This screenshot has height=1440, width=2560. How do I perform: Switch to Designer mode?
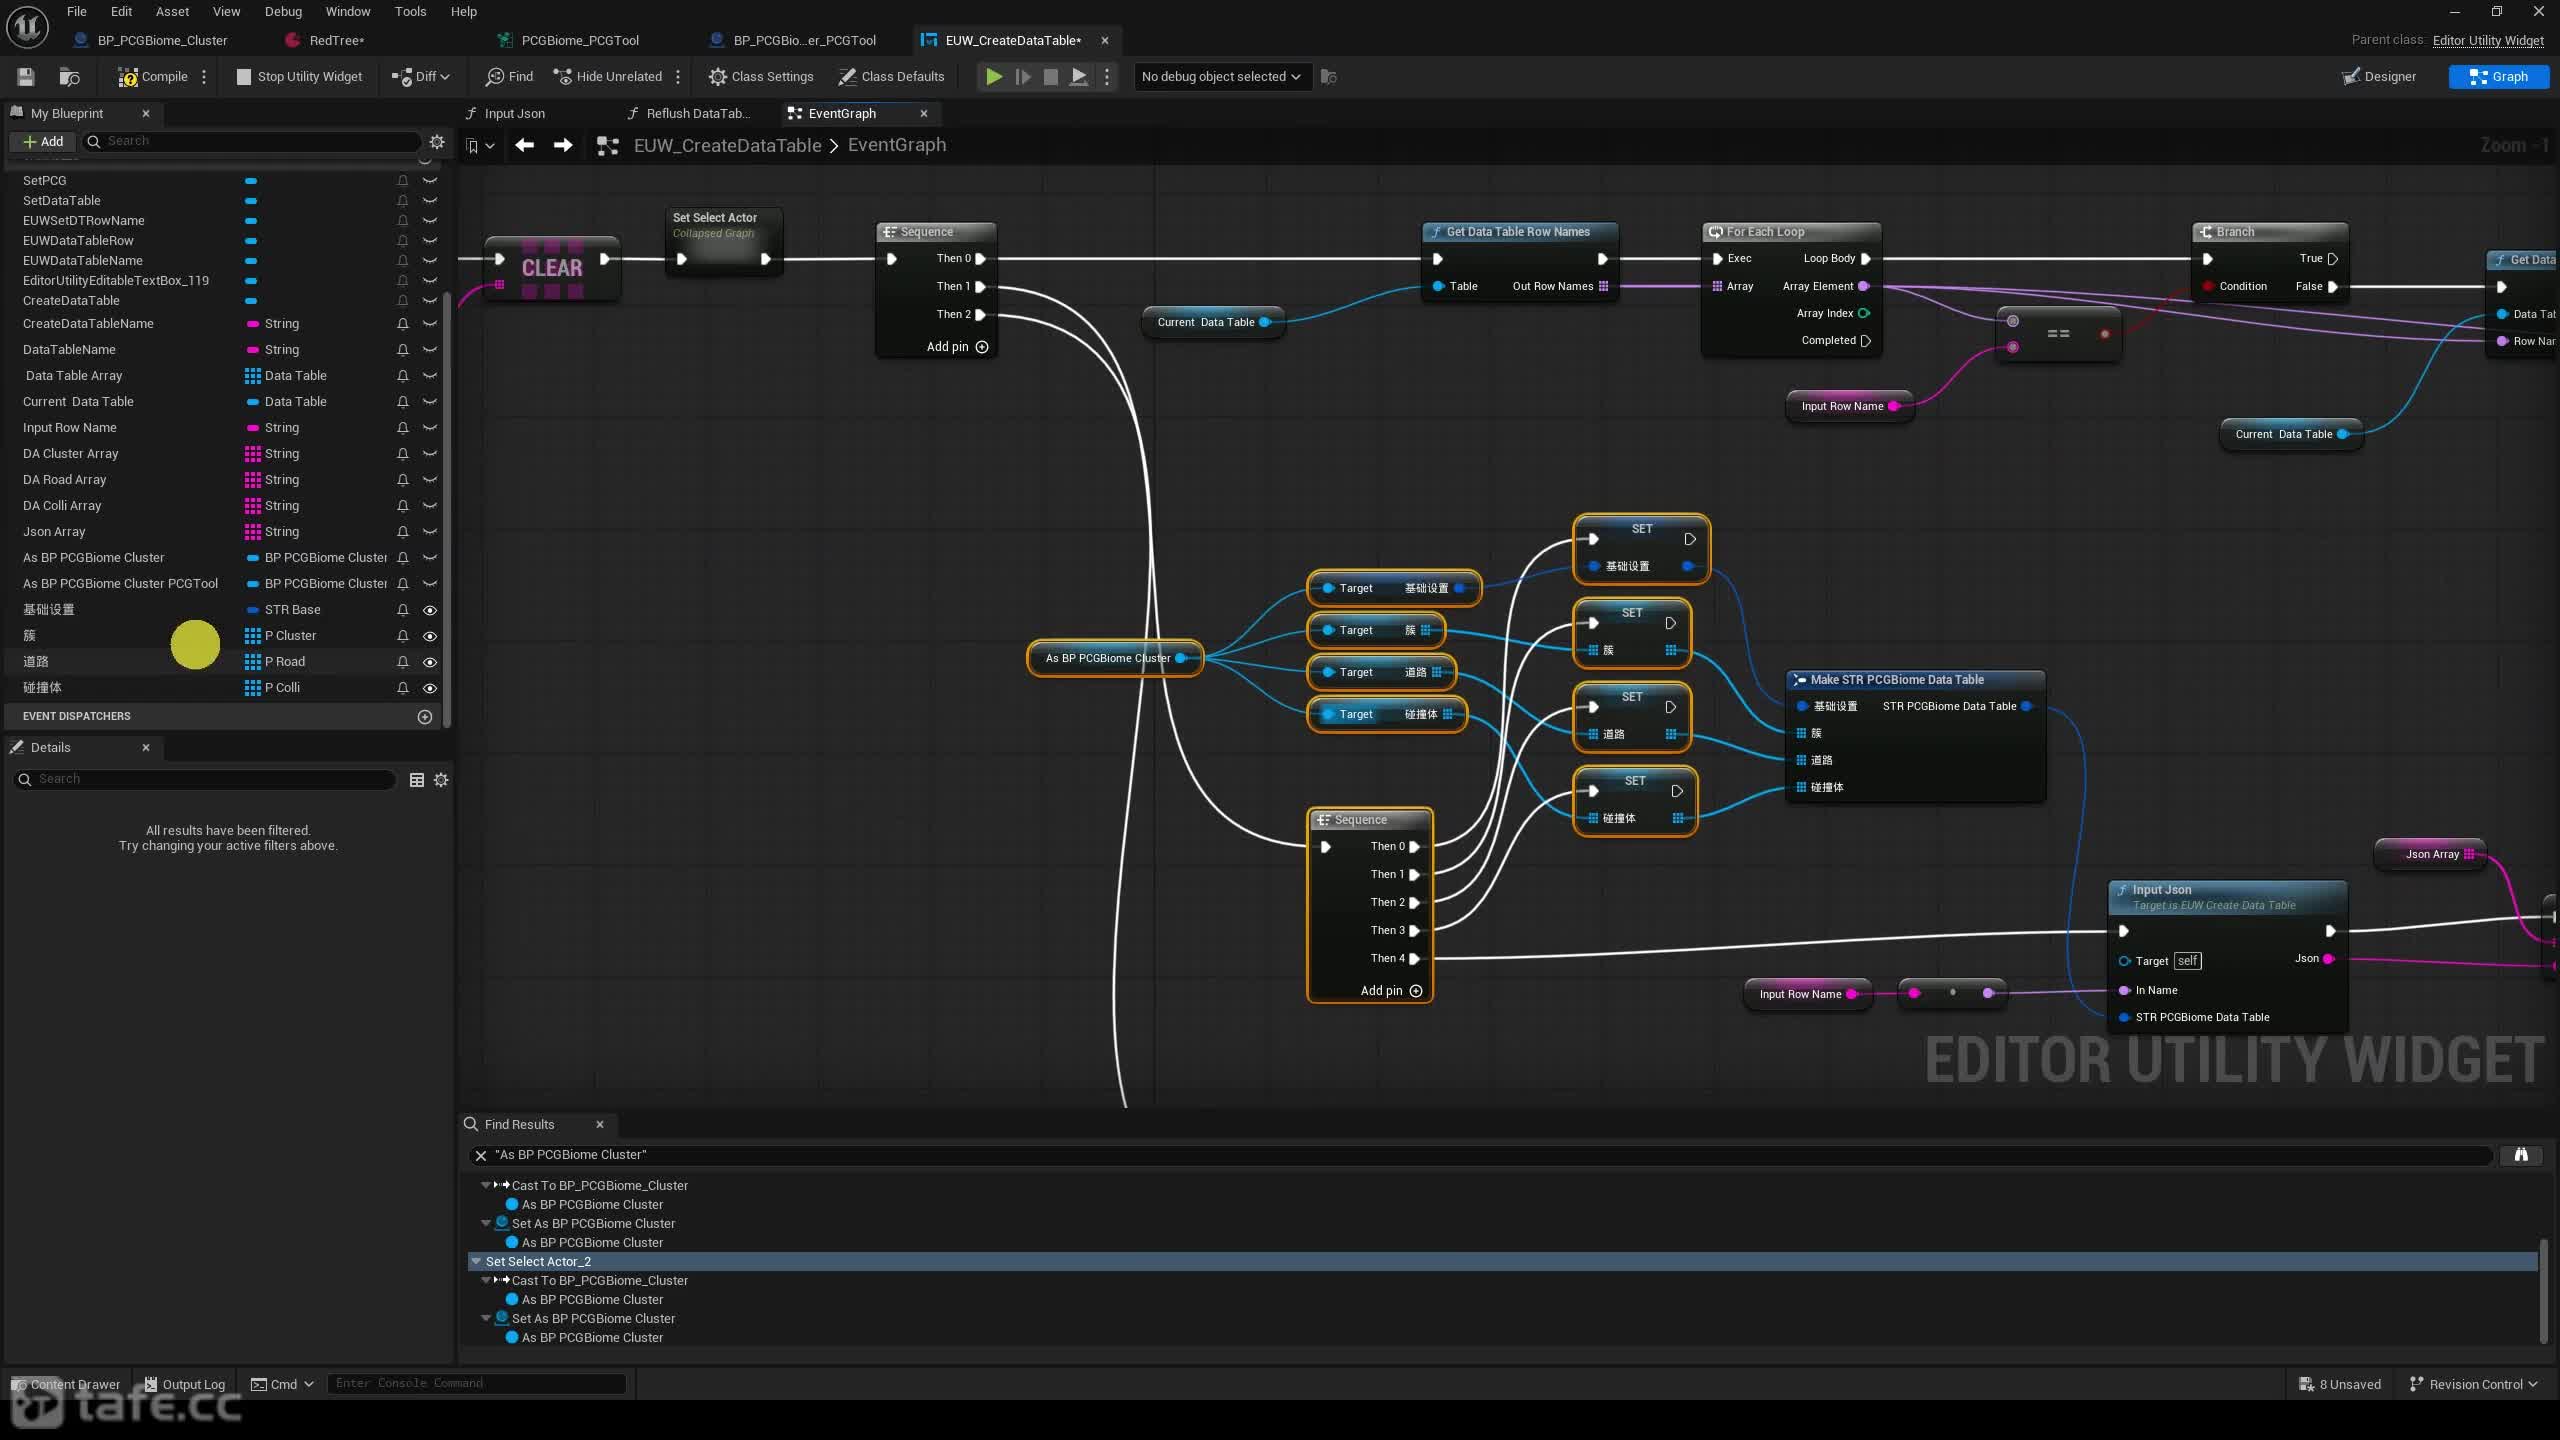click(2379, 77)
